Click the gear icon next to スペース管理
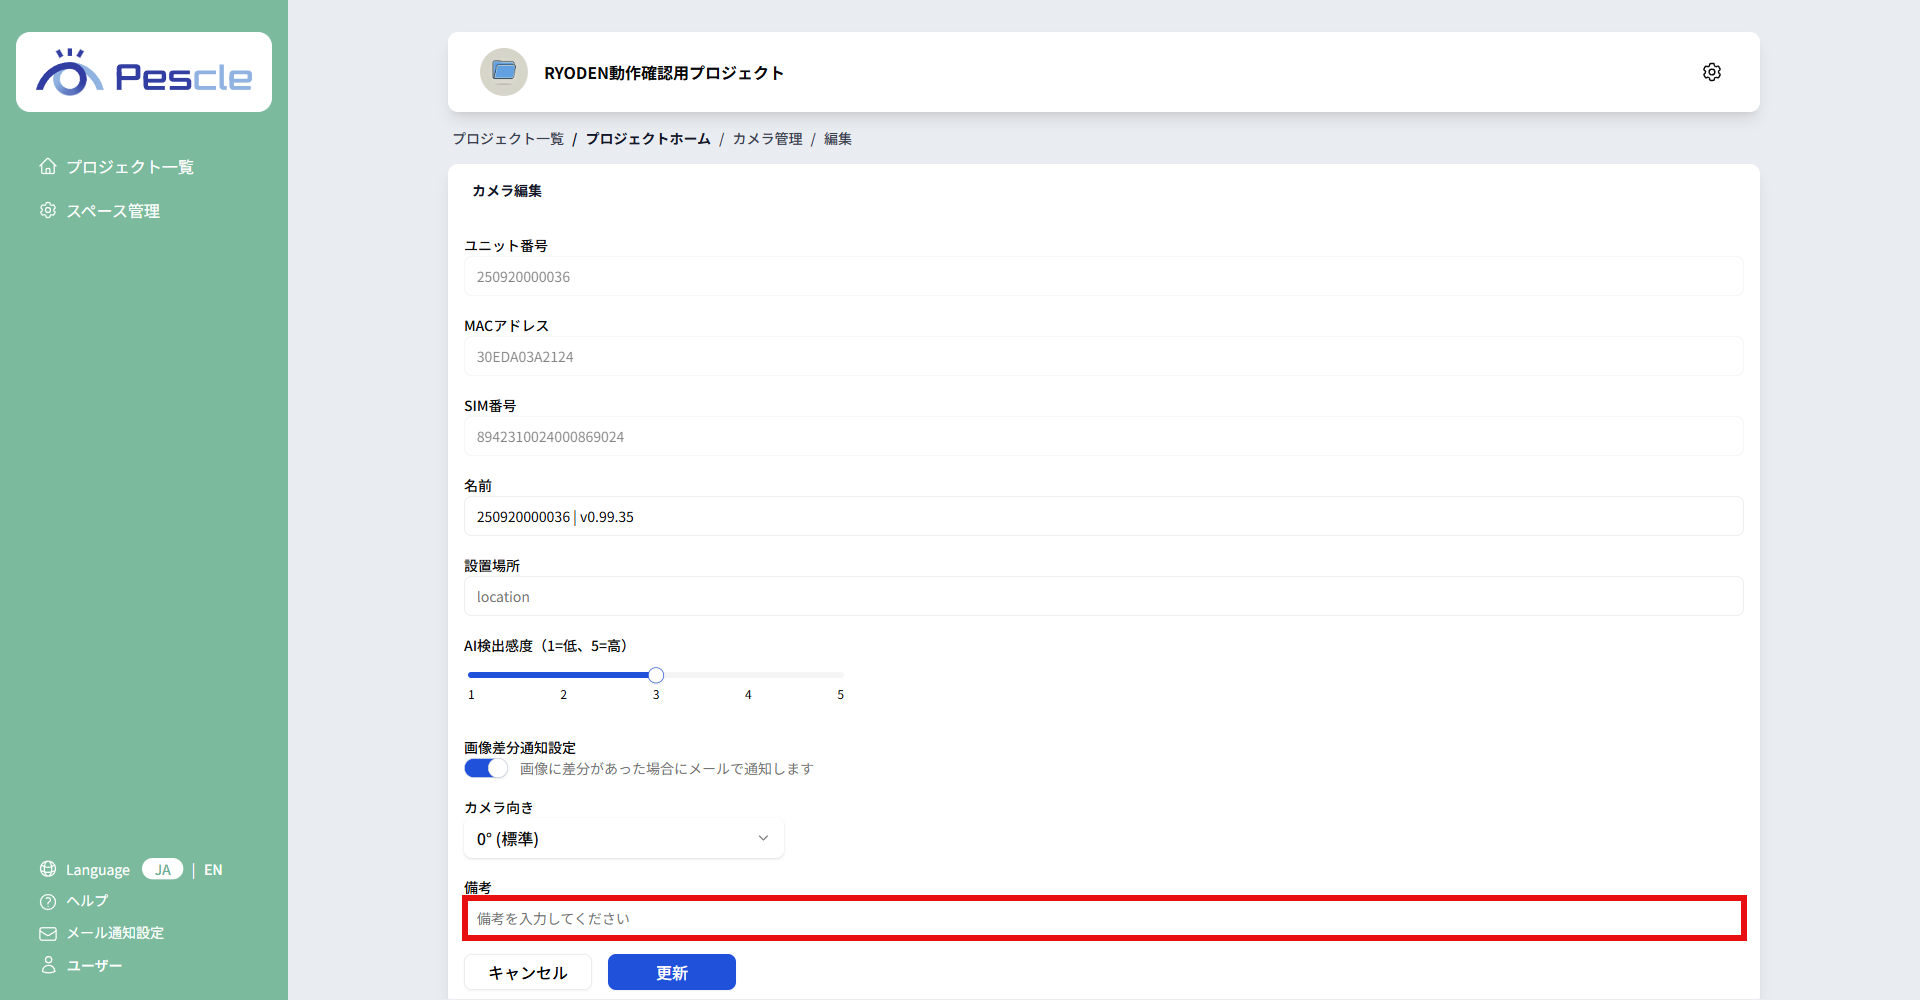This screenshot has width=1920, height=1000. (x=47, y=210)
